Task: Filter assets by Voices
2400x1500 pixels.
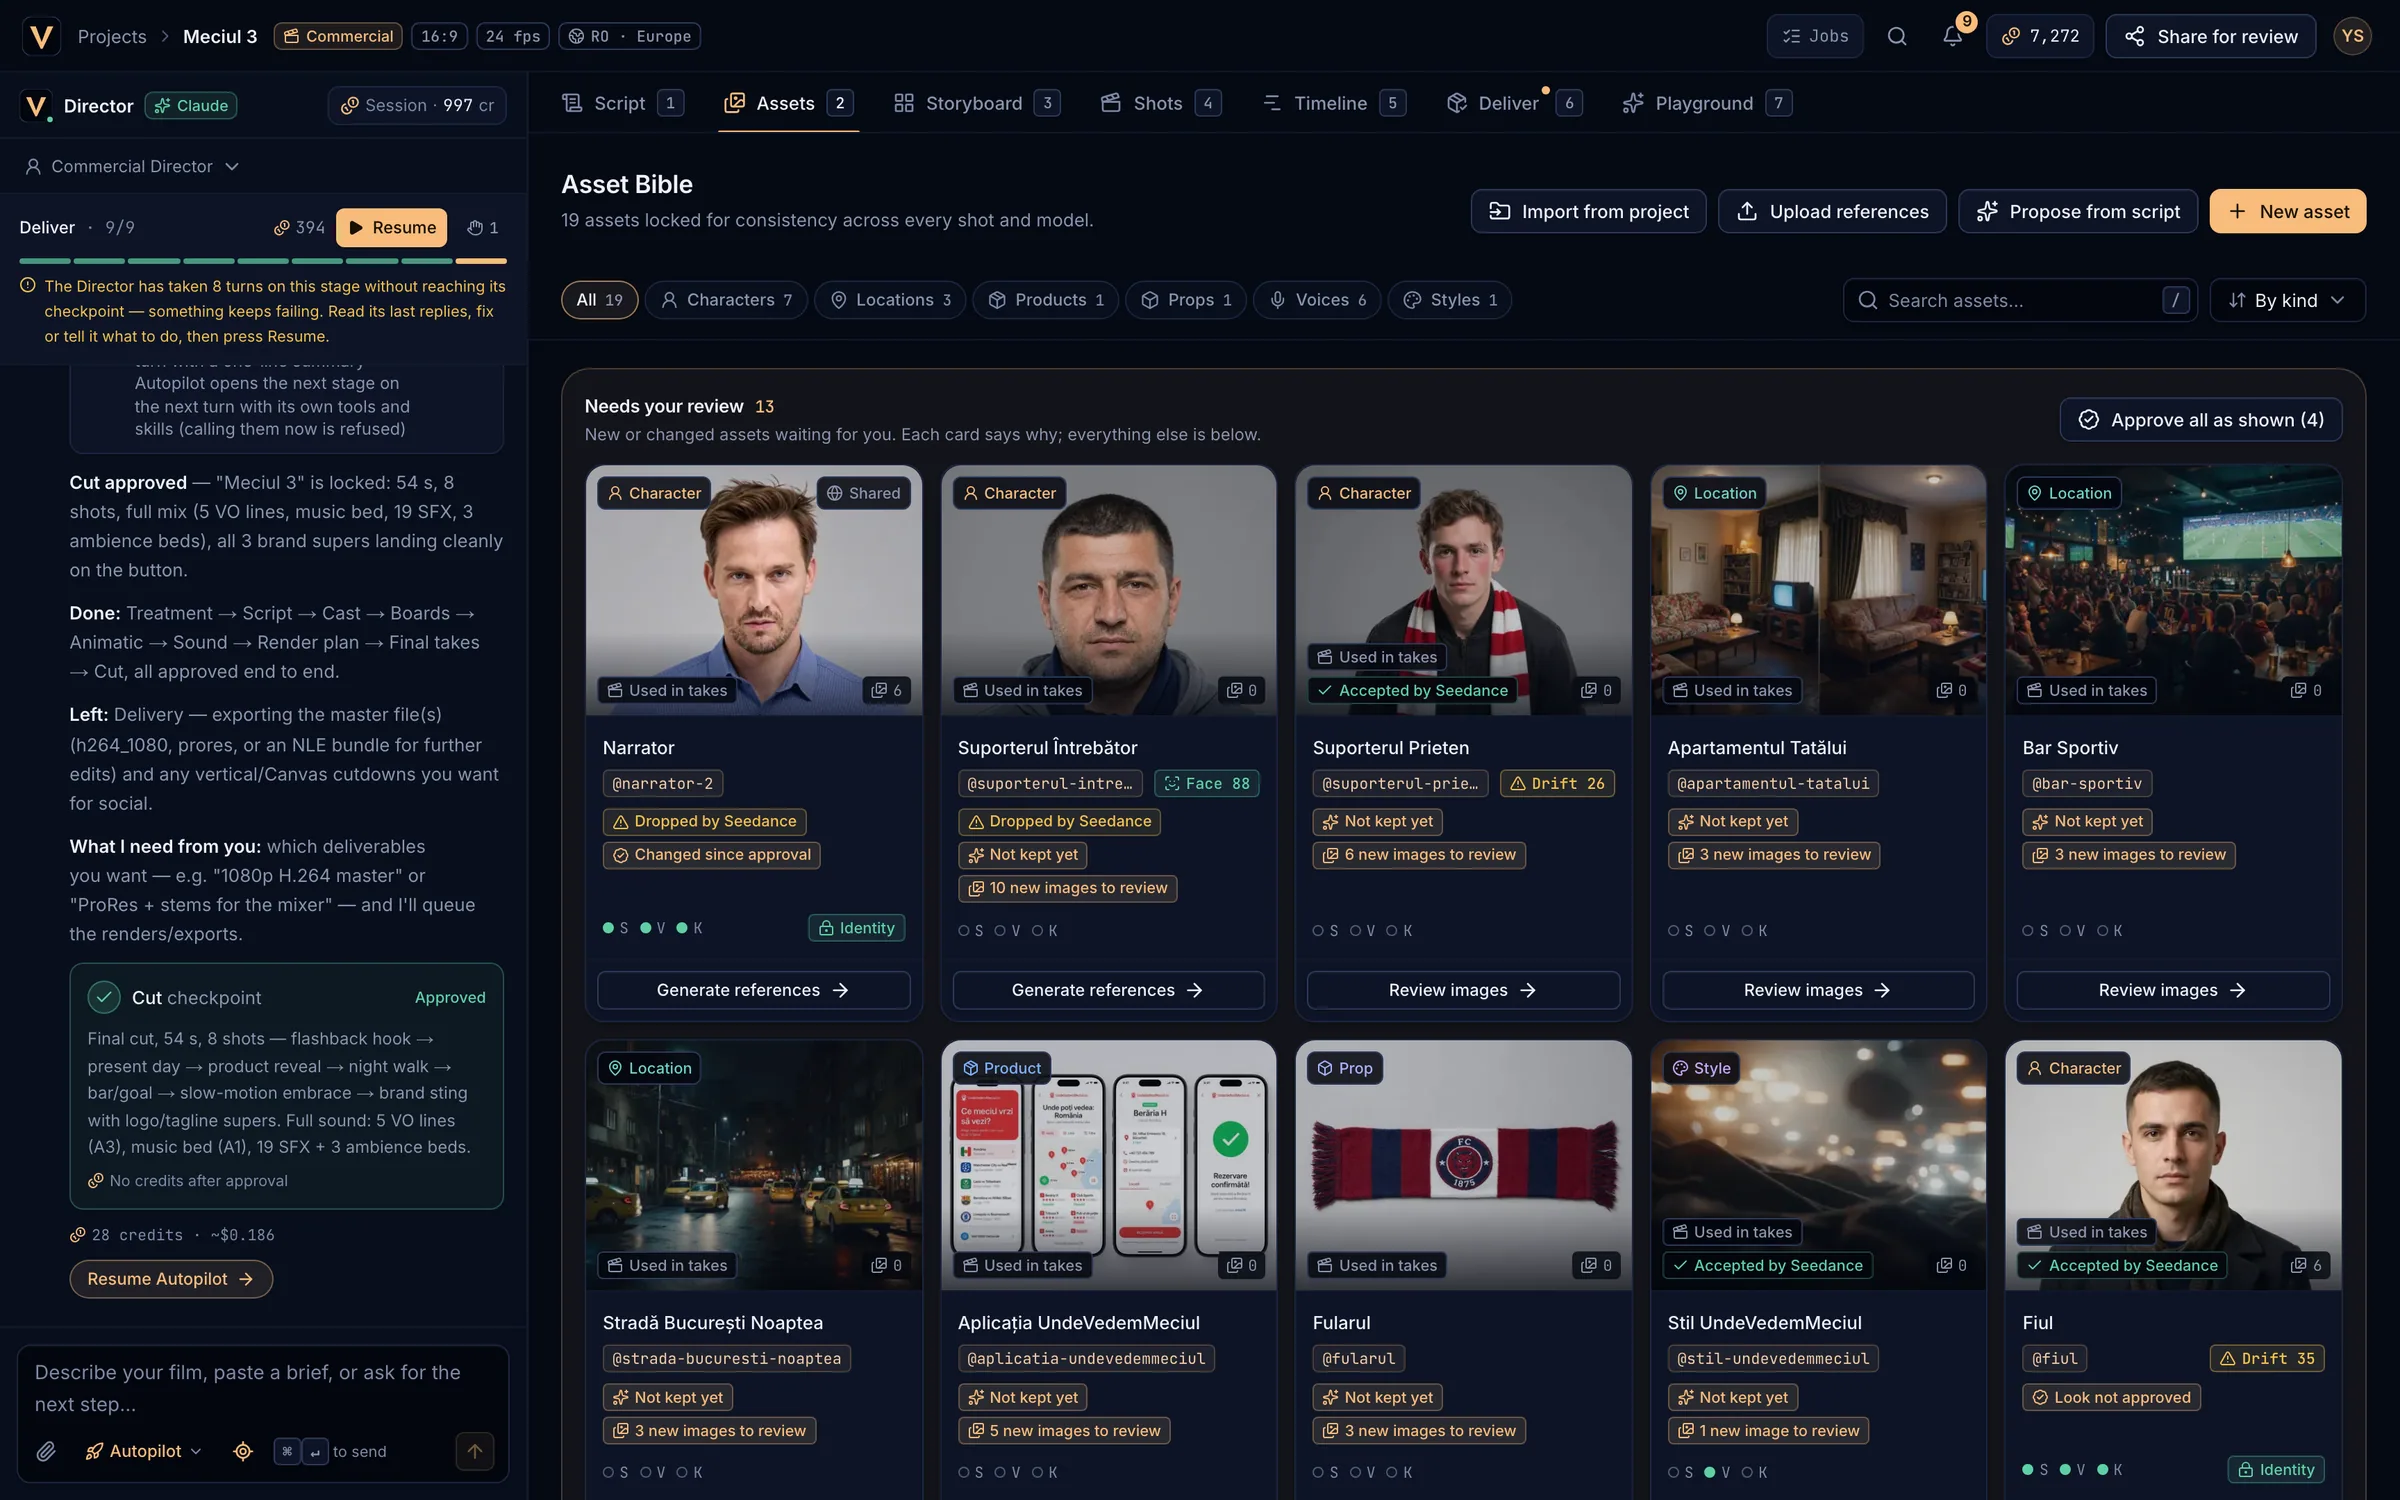Action: tap(1317, 300)
